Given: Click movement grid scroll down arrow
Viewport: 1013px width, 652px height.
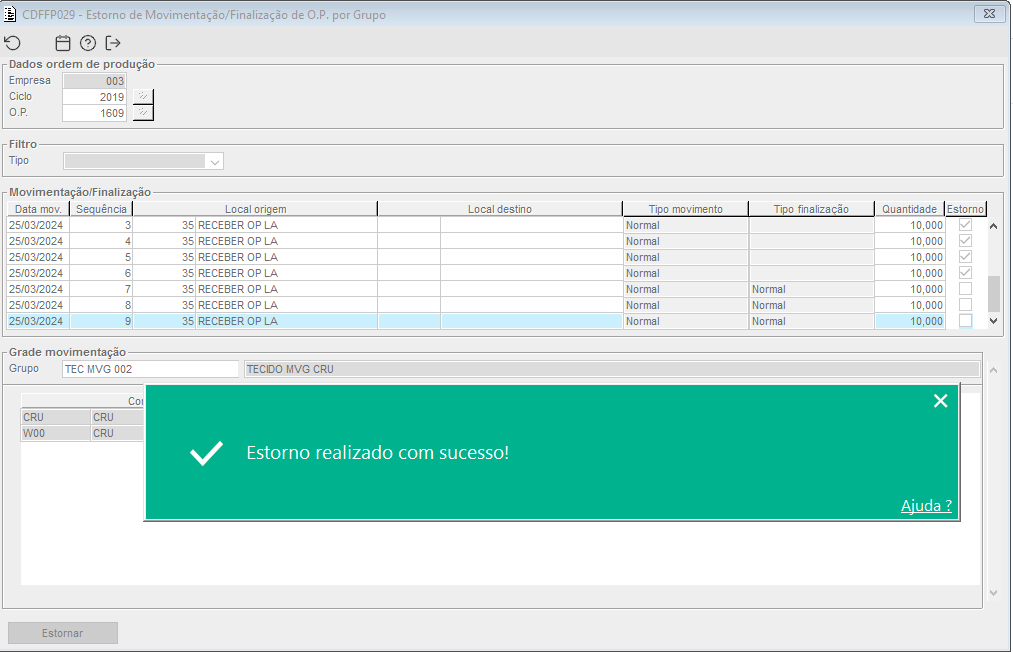Looking at the screenshot, I should [x=994, y=321].
